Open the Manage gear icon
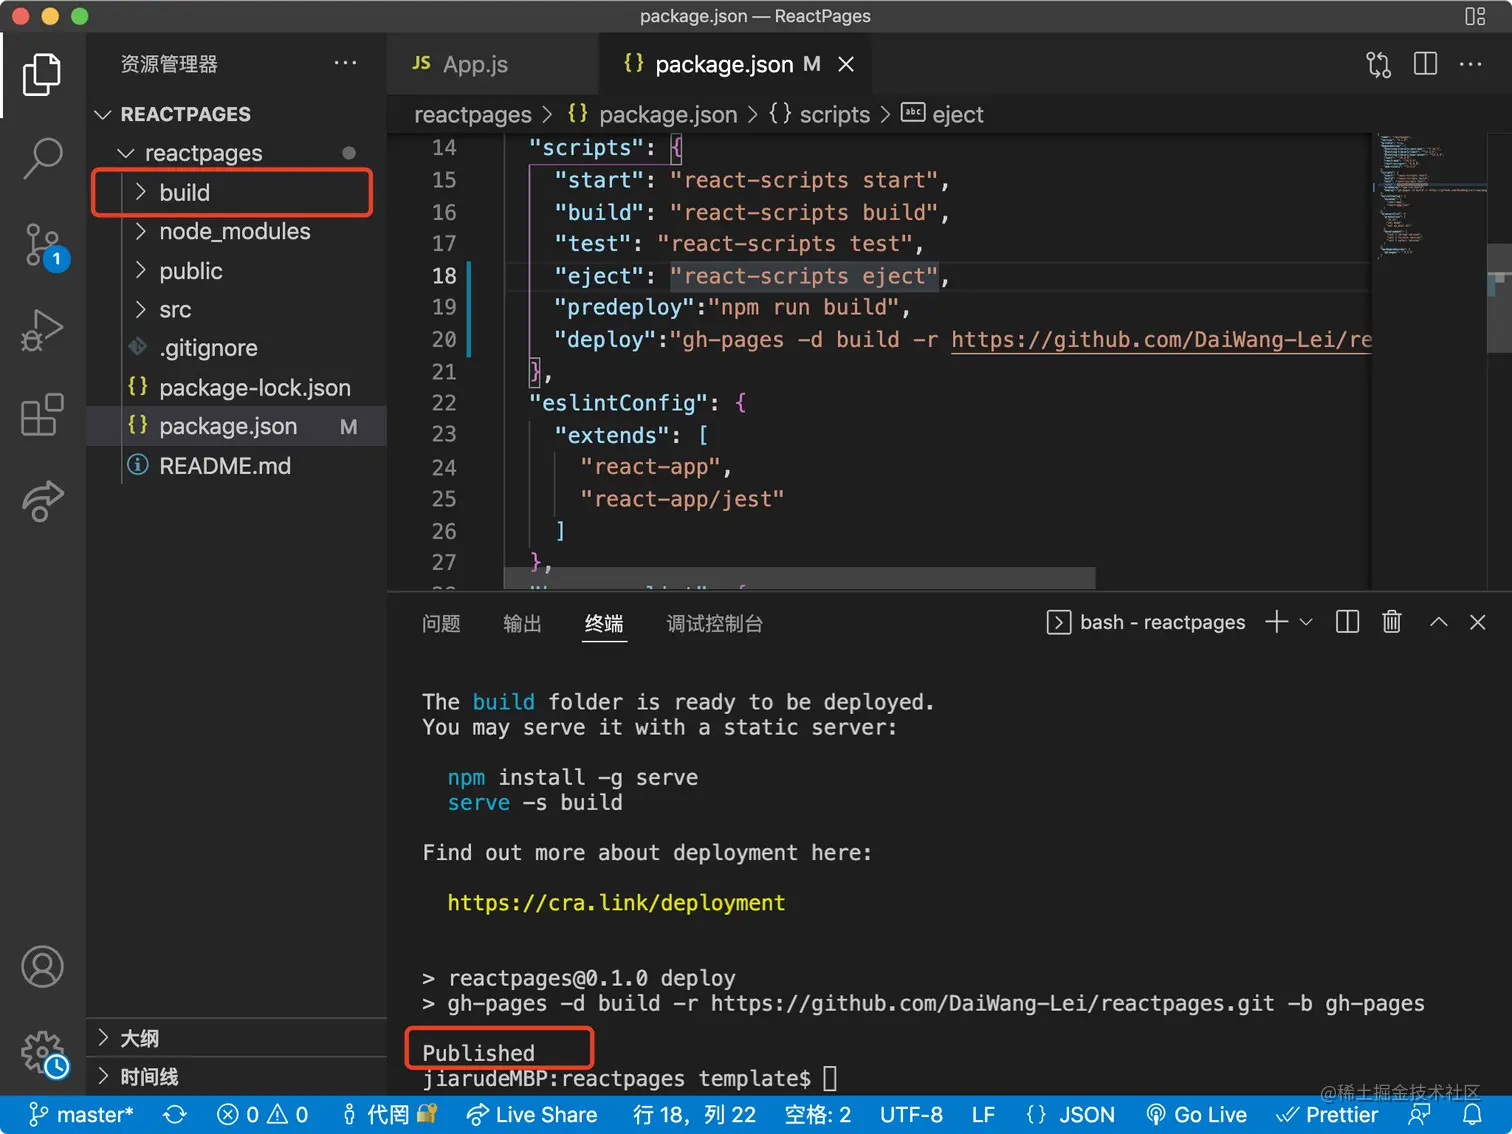This screenshot has width=1512, height=1134. [44, 1053]
